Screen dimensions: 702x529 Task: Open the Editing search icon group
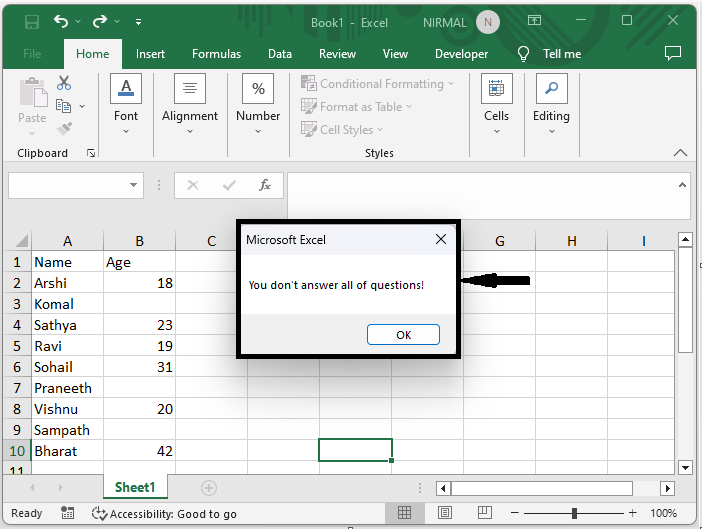[x=551, y=98]
